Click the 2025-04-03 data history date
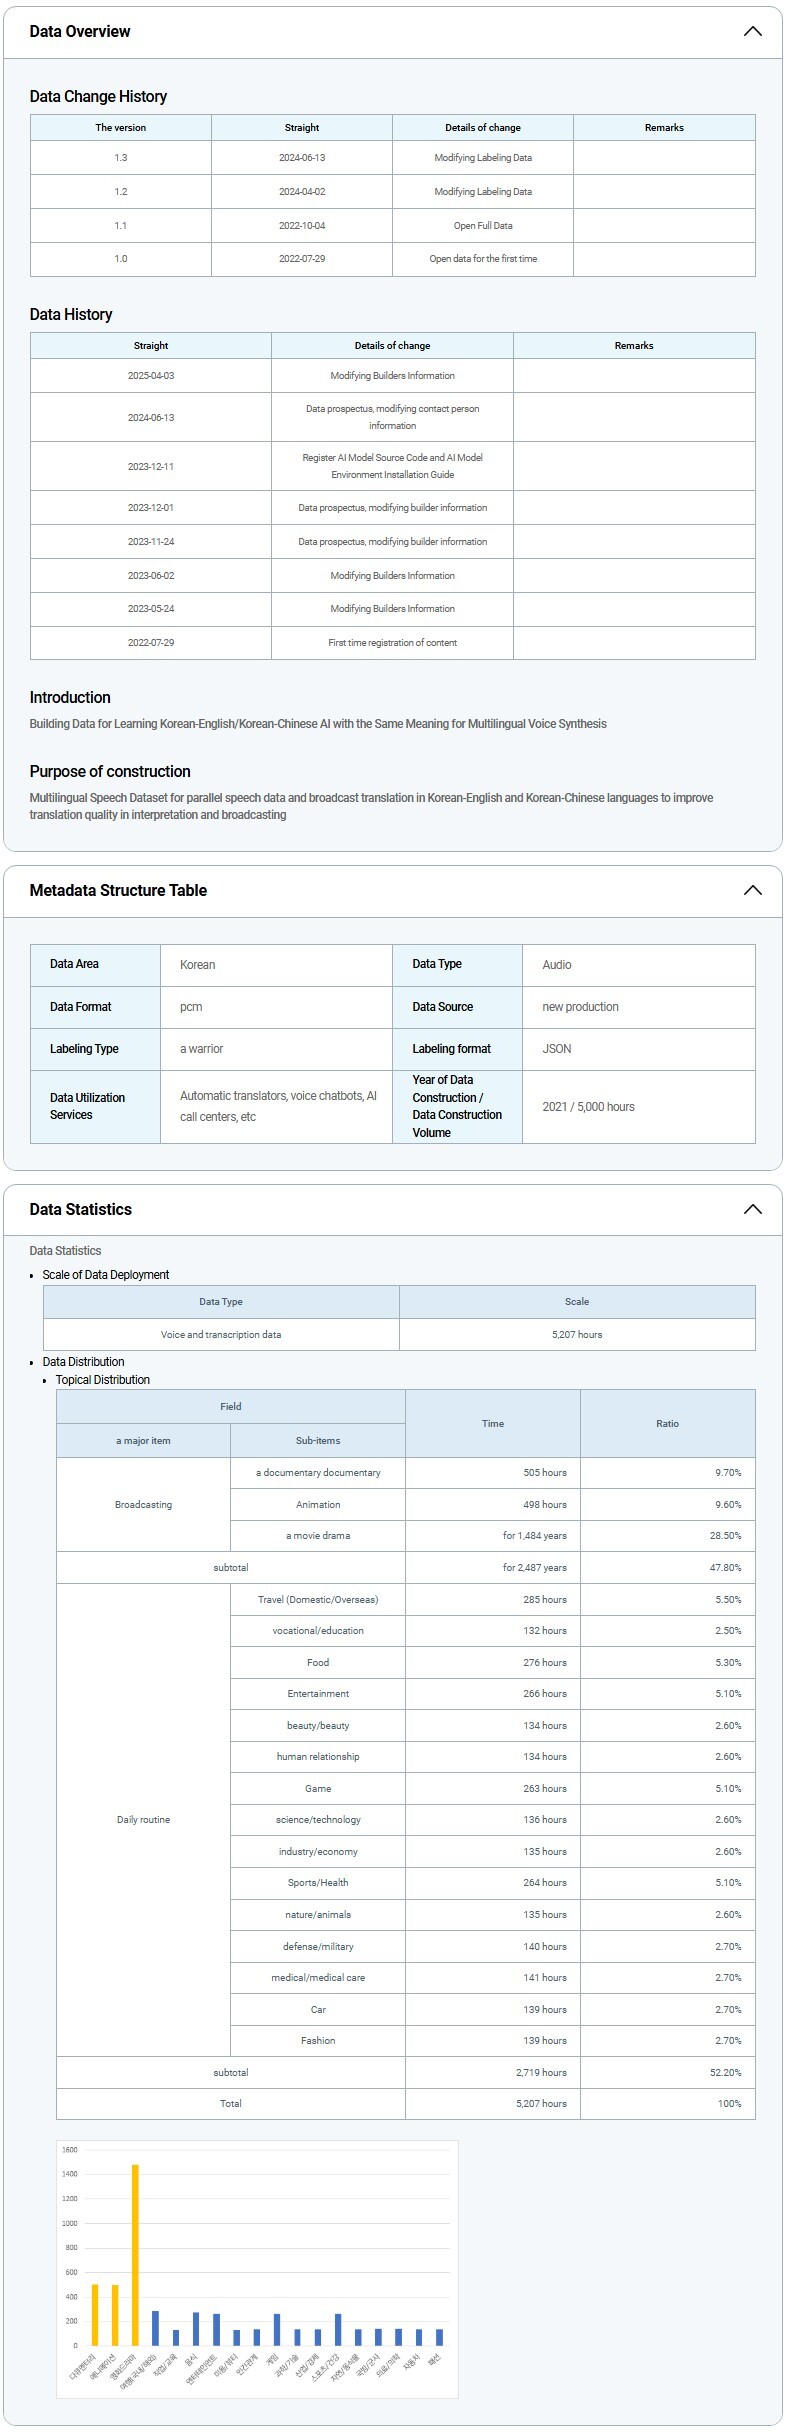Screen dimensions: 792x2435 pyautogui.click(x=151, y=376)
